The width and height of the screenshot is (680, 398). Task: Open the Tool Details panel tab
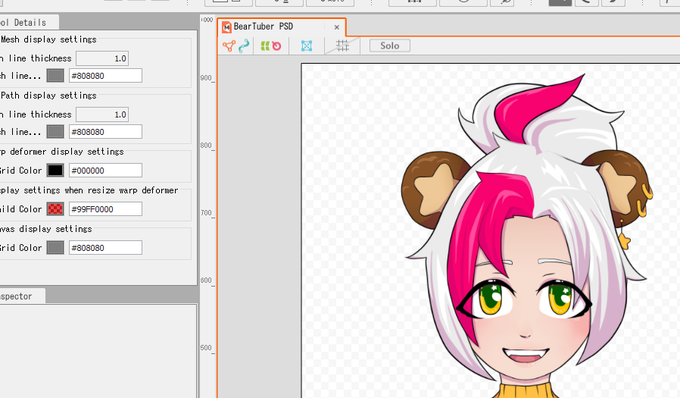pos(29,22)
